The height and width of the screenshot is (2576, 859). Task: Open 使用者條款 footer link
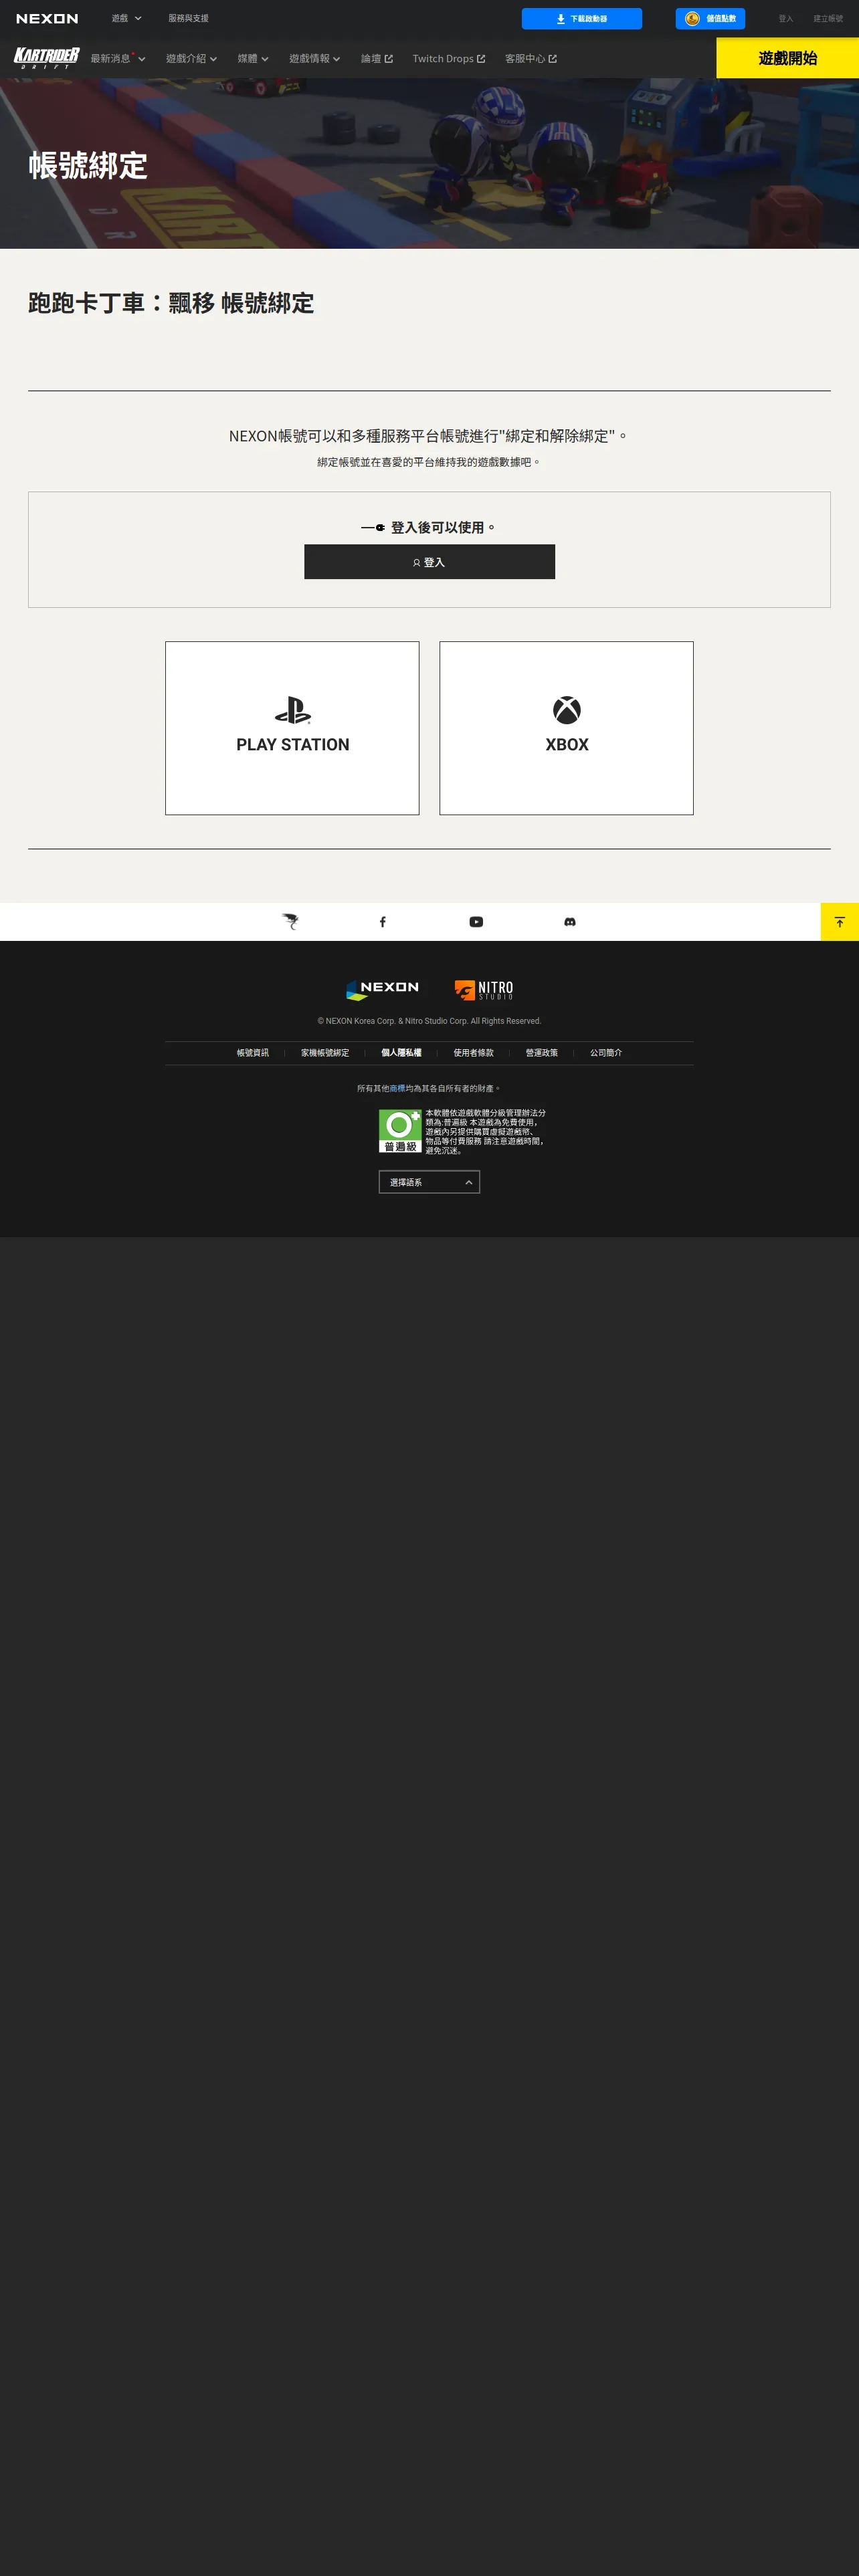pos(473,1053)
